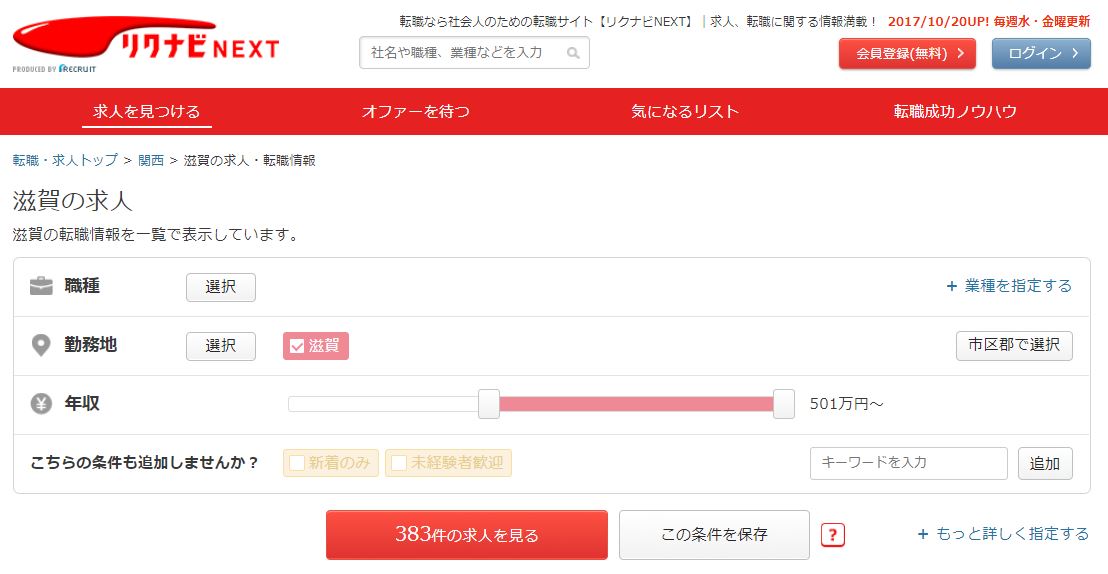Click the yen icon beside 年収
The image size is (1108, 574).
point(41,404)
